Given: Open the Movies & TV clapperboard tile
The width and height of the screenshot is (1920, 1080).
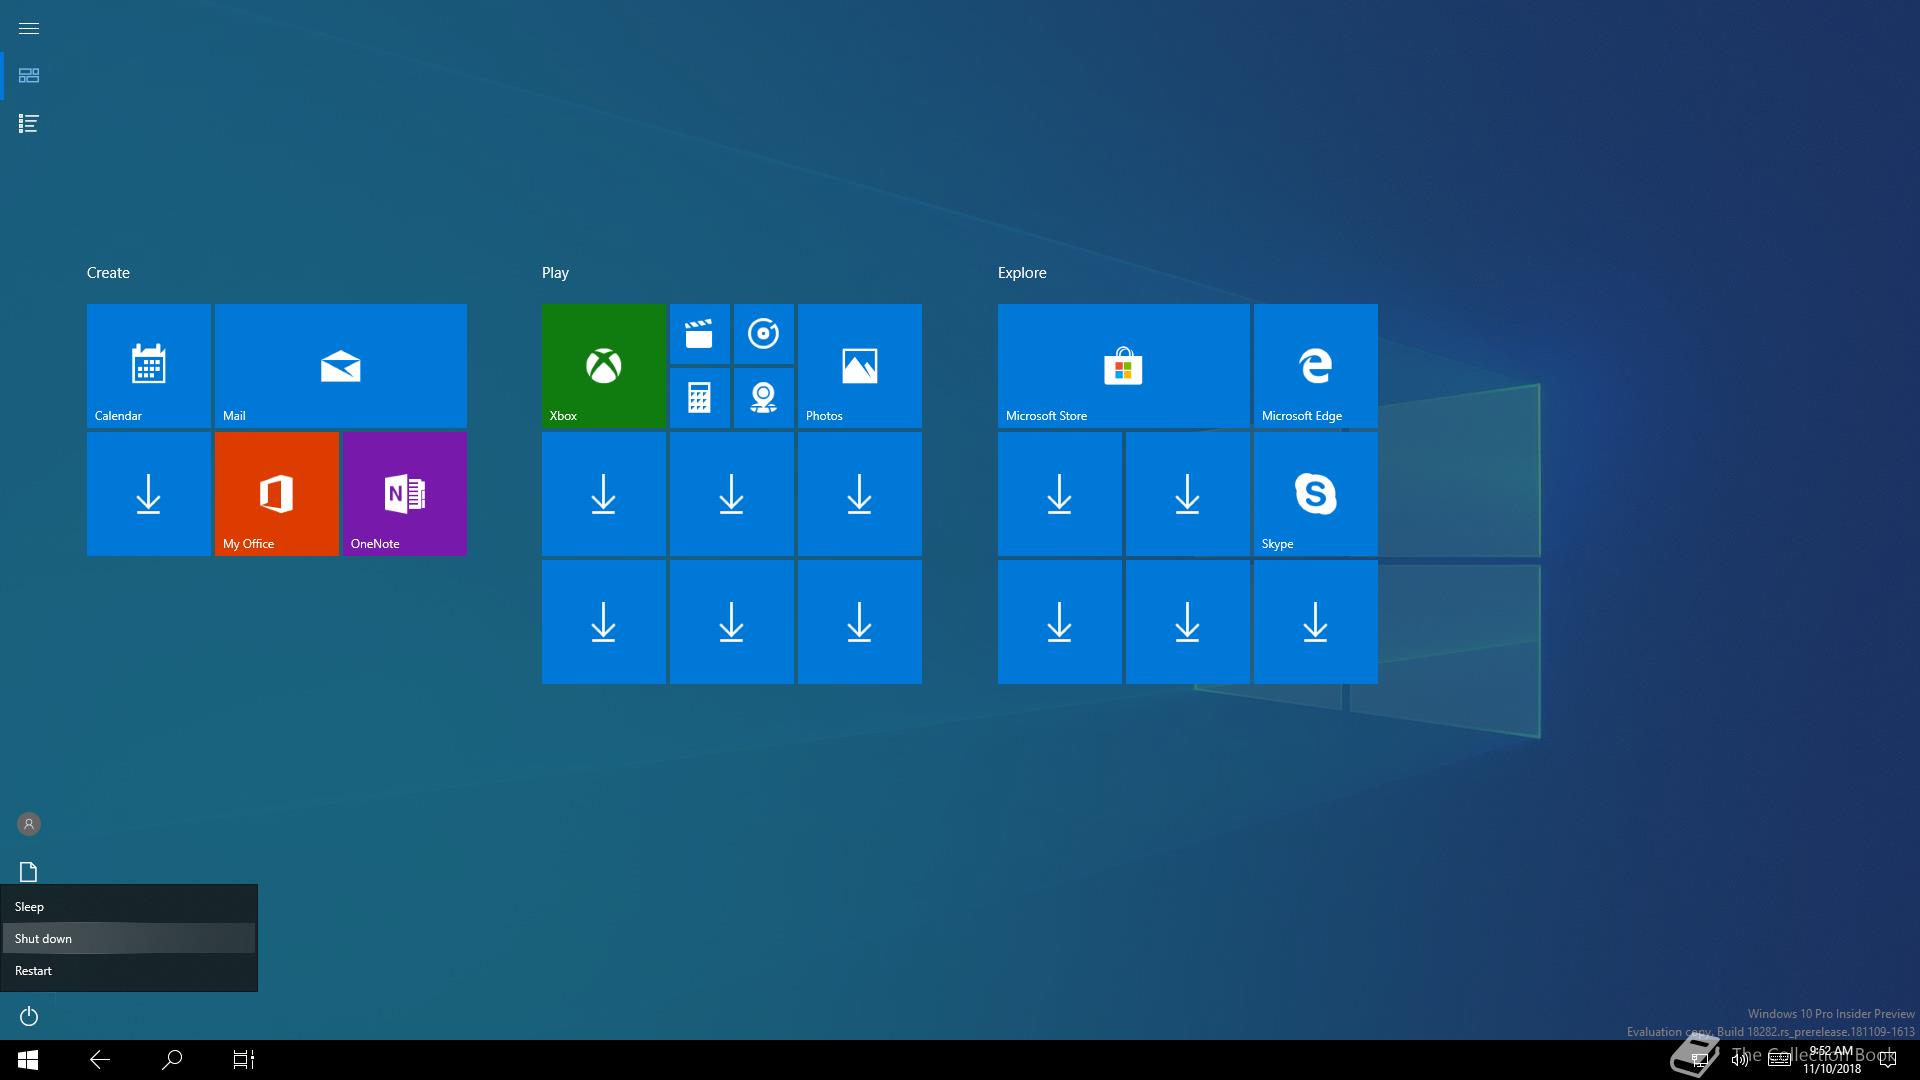Looking at the screenshot, I should (699, 334).
